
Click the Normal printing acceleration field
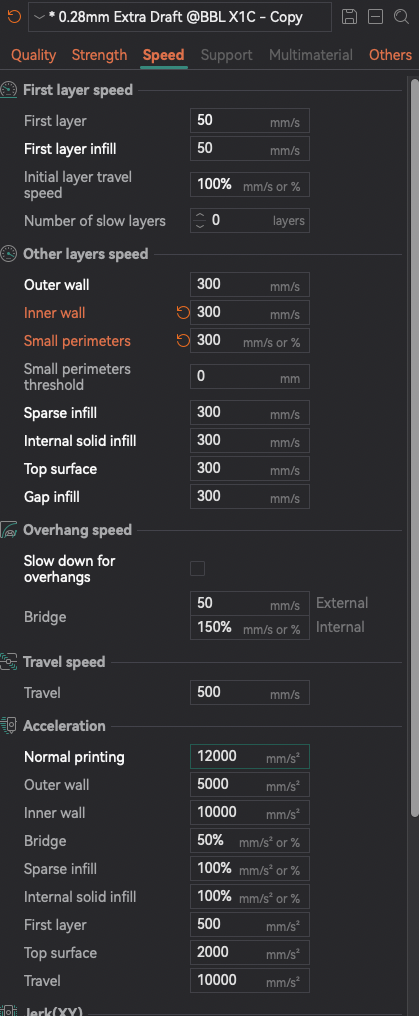point(249,757)
